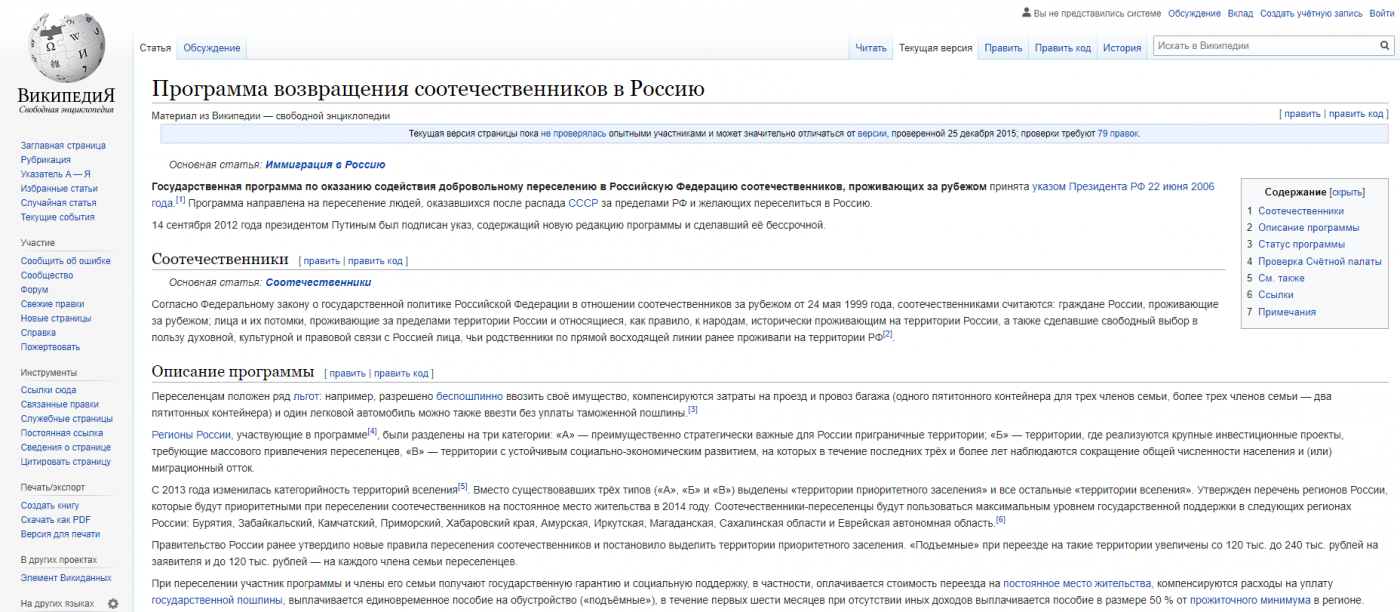Image resolution: width=1400 pixels, height=612 pixels.
Task: Hide the table of contents via 'скрыть'
Action: click(x=1347, y=192)
